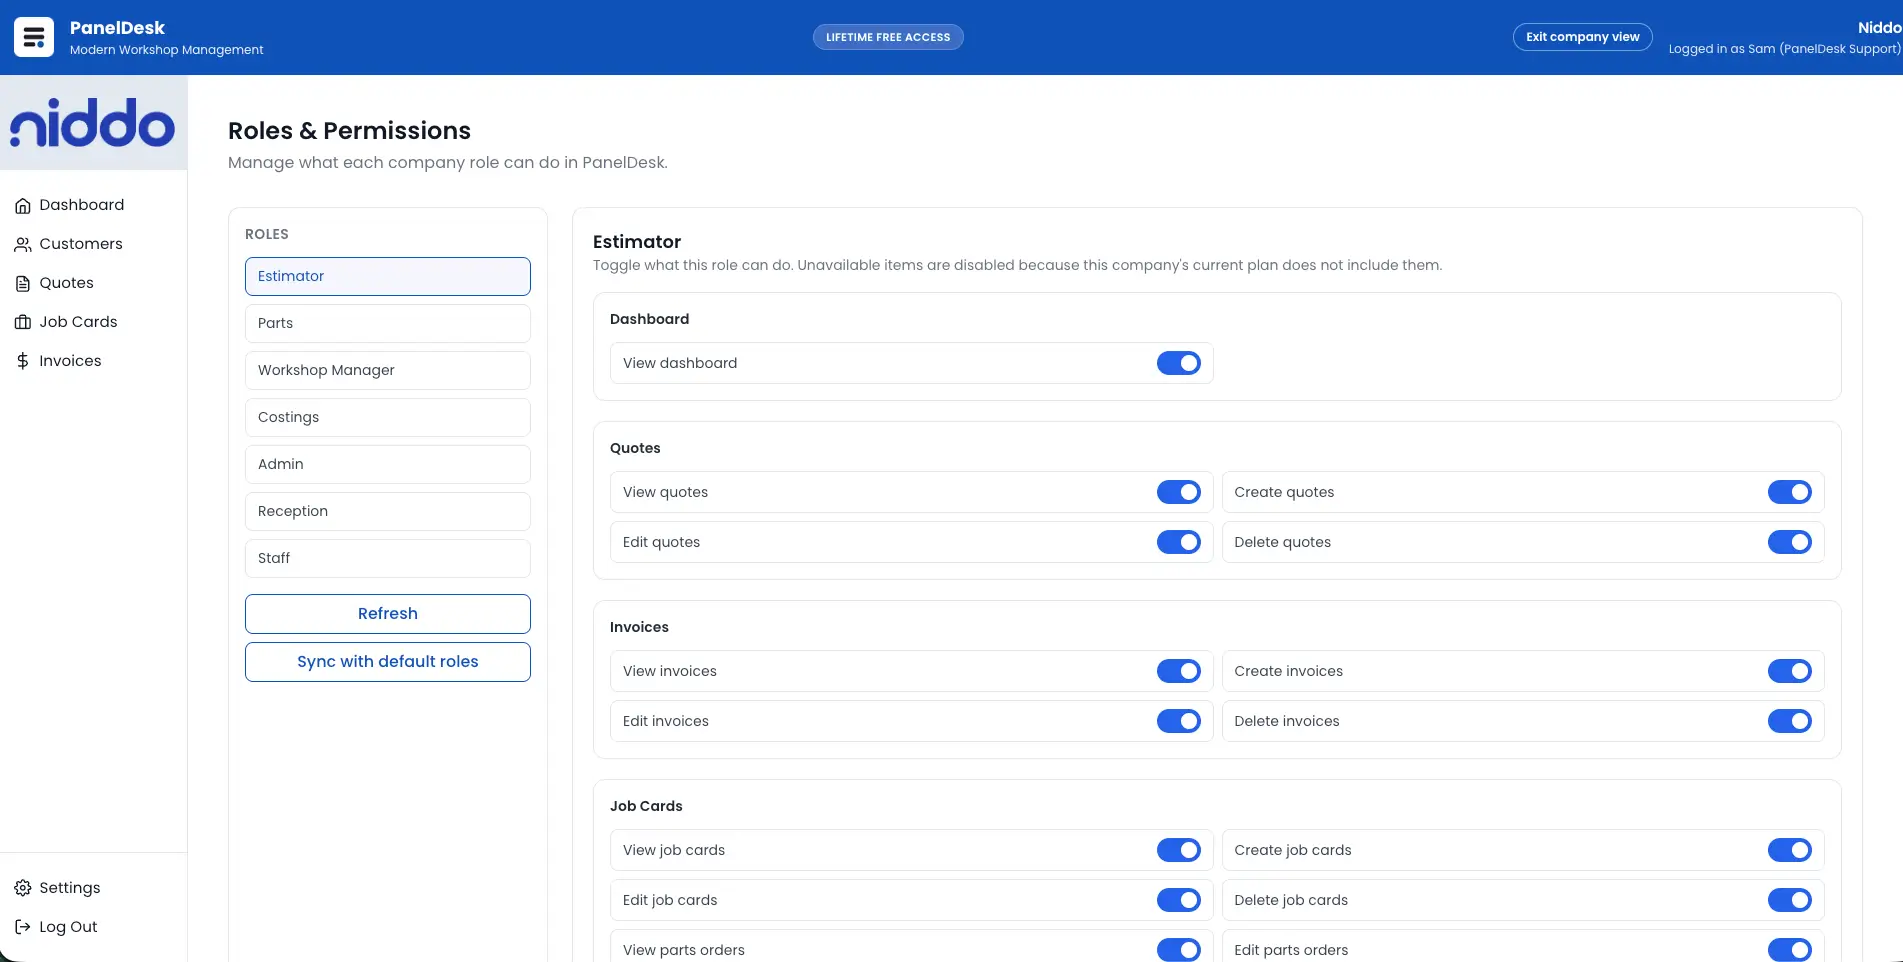This screenshot has height=962, width=1903.
Task: Toggle the Create invoices permission
Action: 1789,671
